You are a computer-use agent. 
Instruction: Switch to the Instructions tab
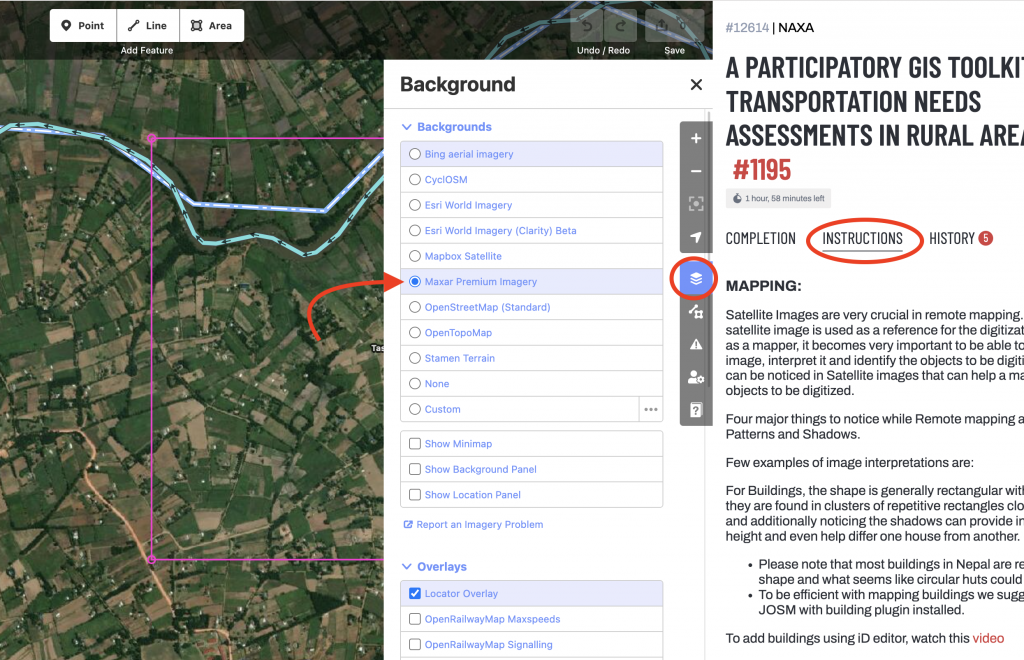864,238
